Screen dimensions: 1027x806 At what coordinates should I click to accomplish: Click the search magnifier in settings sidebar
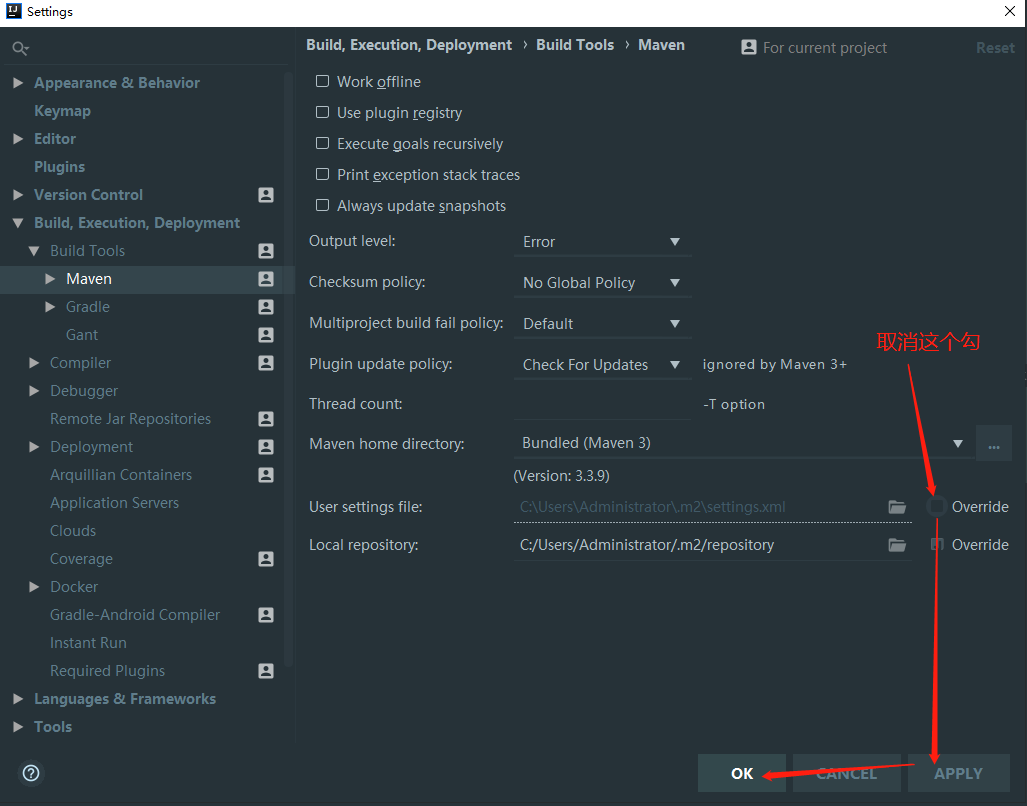(20, 47)
